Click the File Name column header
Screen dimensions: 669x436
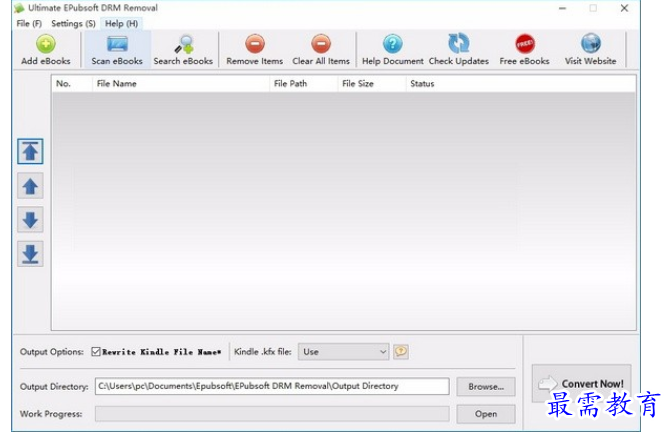[x=181, y=84]
